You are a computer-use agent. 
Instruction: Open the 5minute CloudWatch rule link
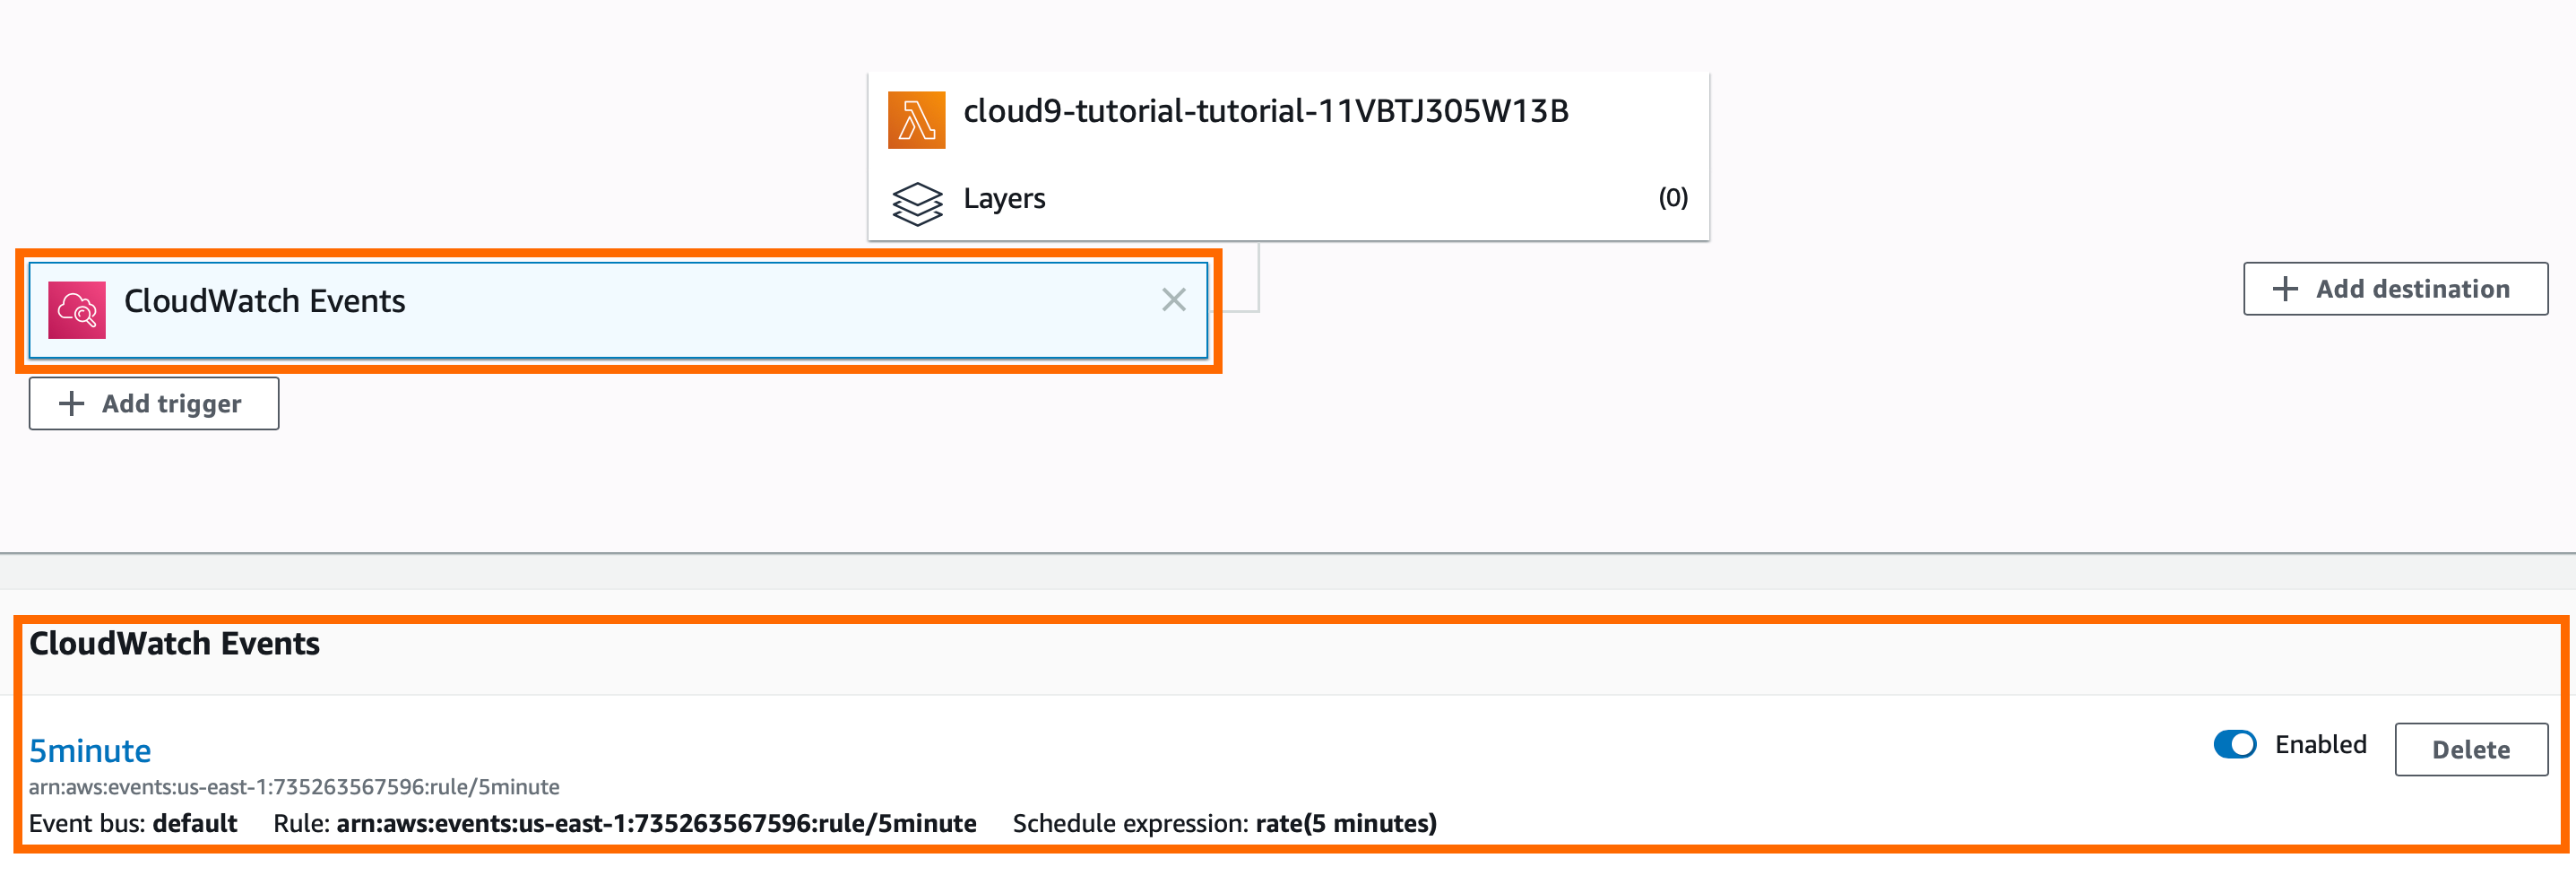(90, 749)
